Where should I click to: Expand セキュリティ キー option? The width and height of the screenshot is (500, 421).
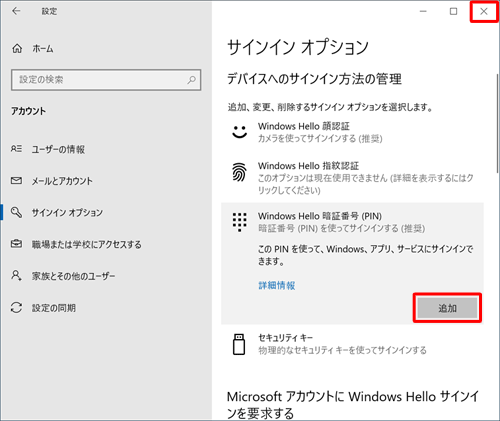[352, 344]
